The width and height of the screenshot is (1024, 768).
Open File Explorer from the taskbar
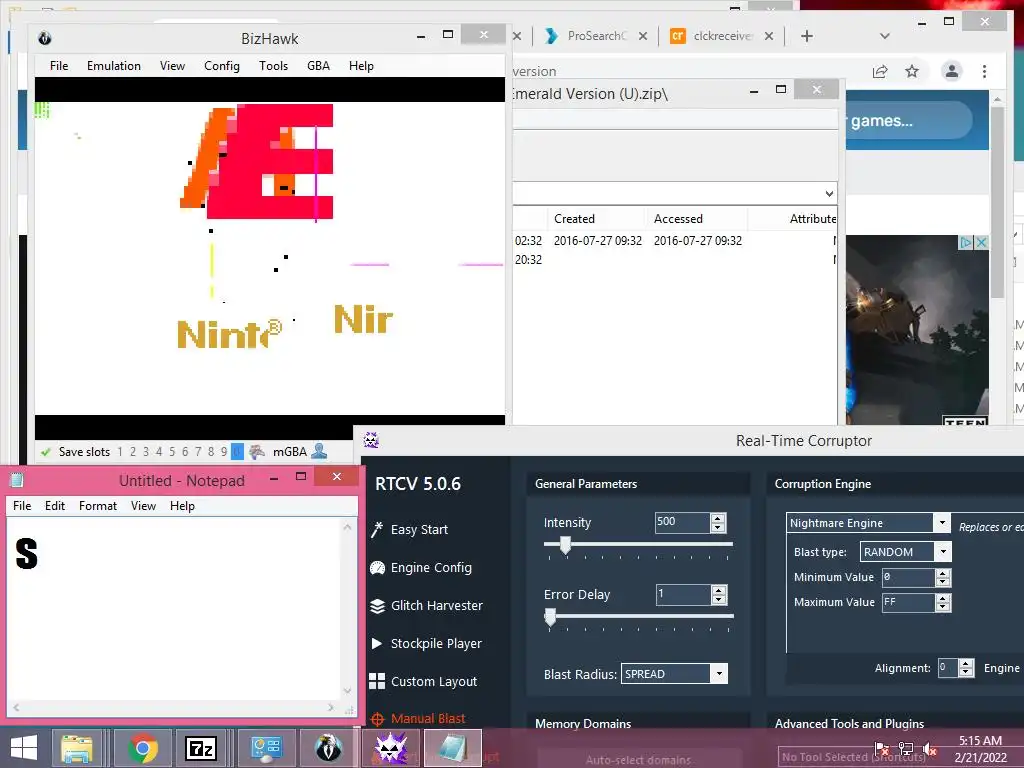point(77,748)
